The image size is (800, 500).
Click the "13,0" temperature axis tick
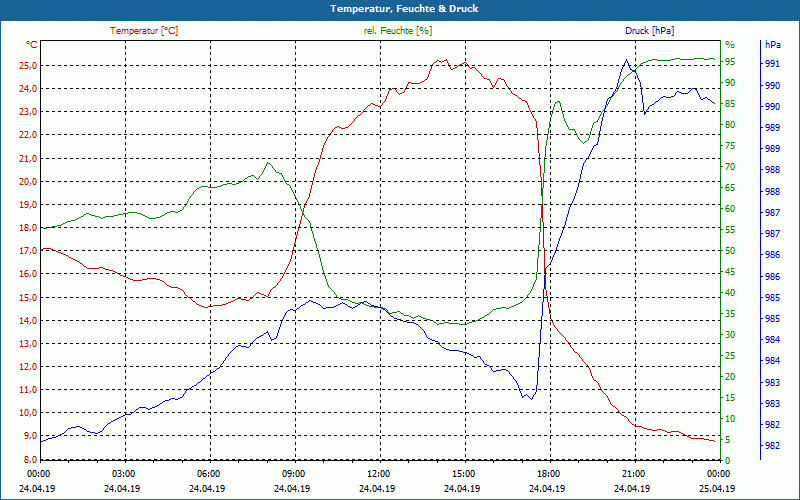point(28,343)
